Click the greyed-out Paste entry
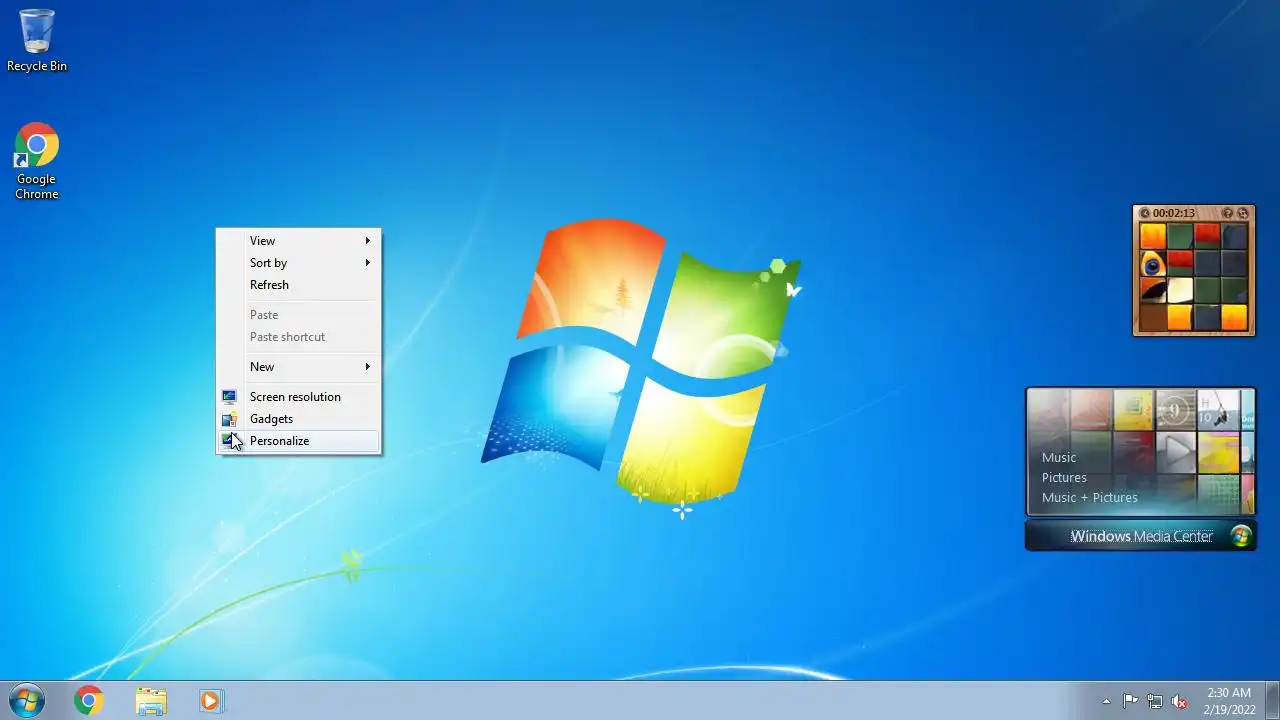This screenshot has height=720, width=1280. [298, 315]
